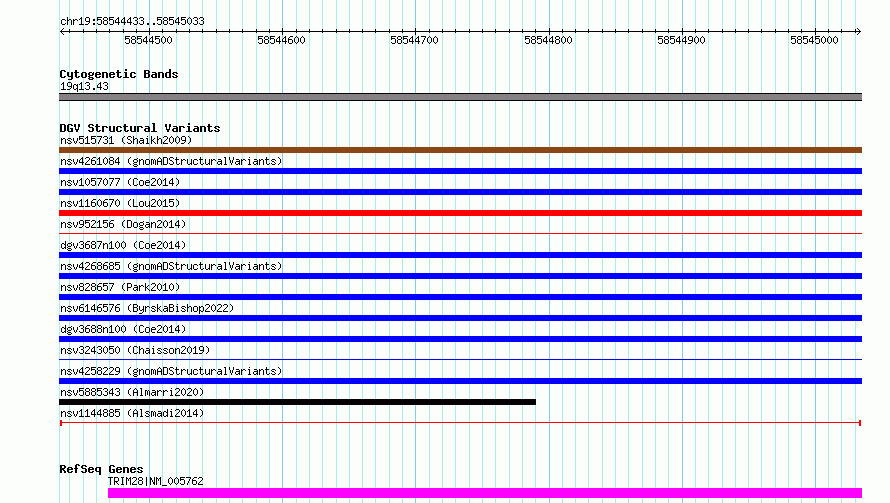
Task: Click the magenta TRIM28 gene bar
Action: [485, 493]
